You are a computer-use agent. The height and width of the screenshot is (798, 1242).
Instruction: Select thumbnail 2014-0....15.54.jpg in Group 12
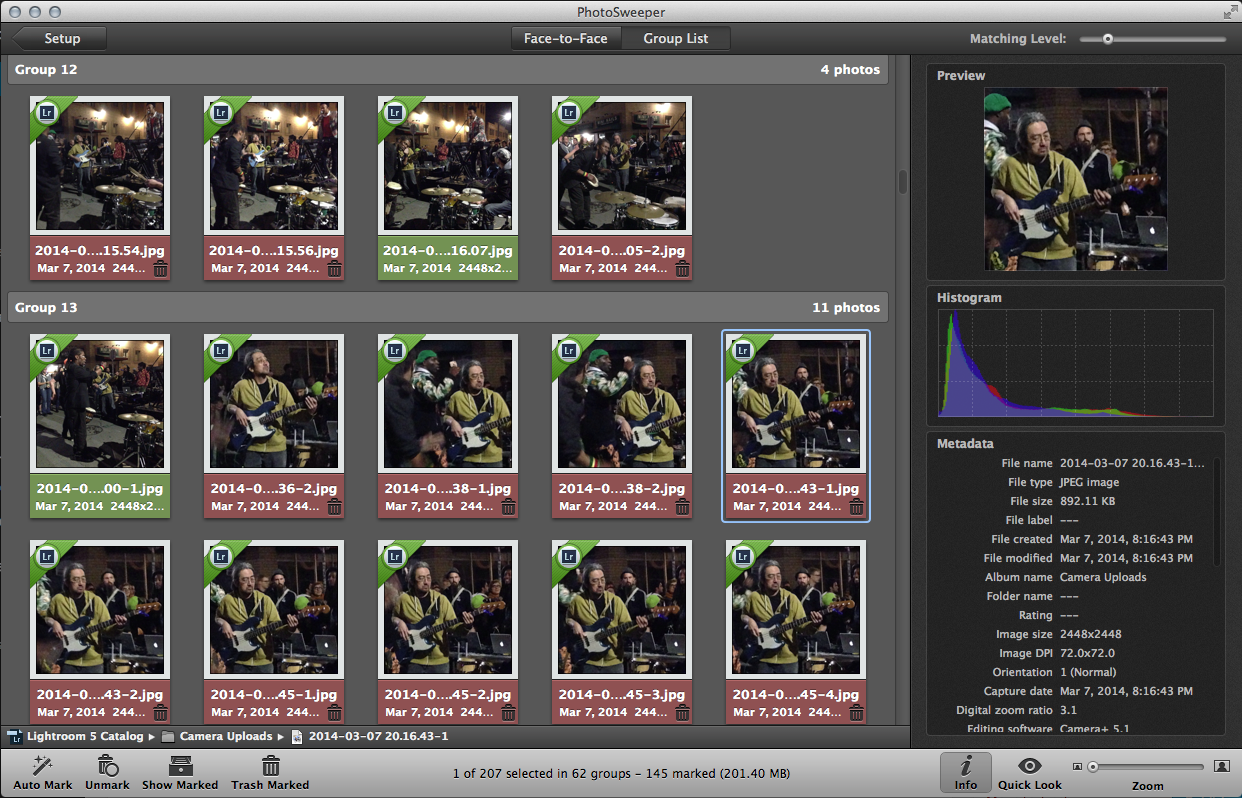[x=100, y=166]
